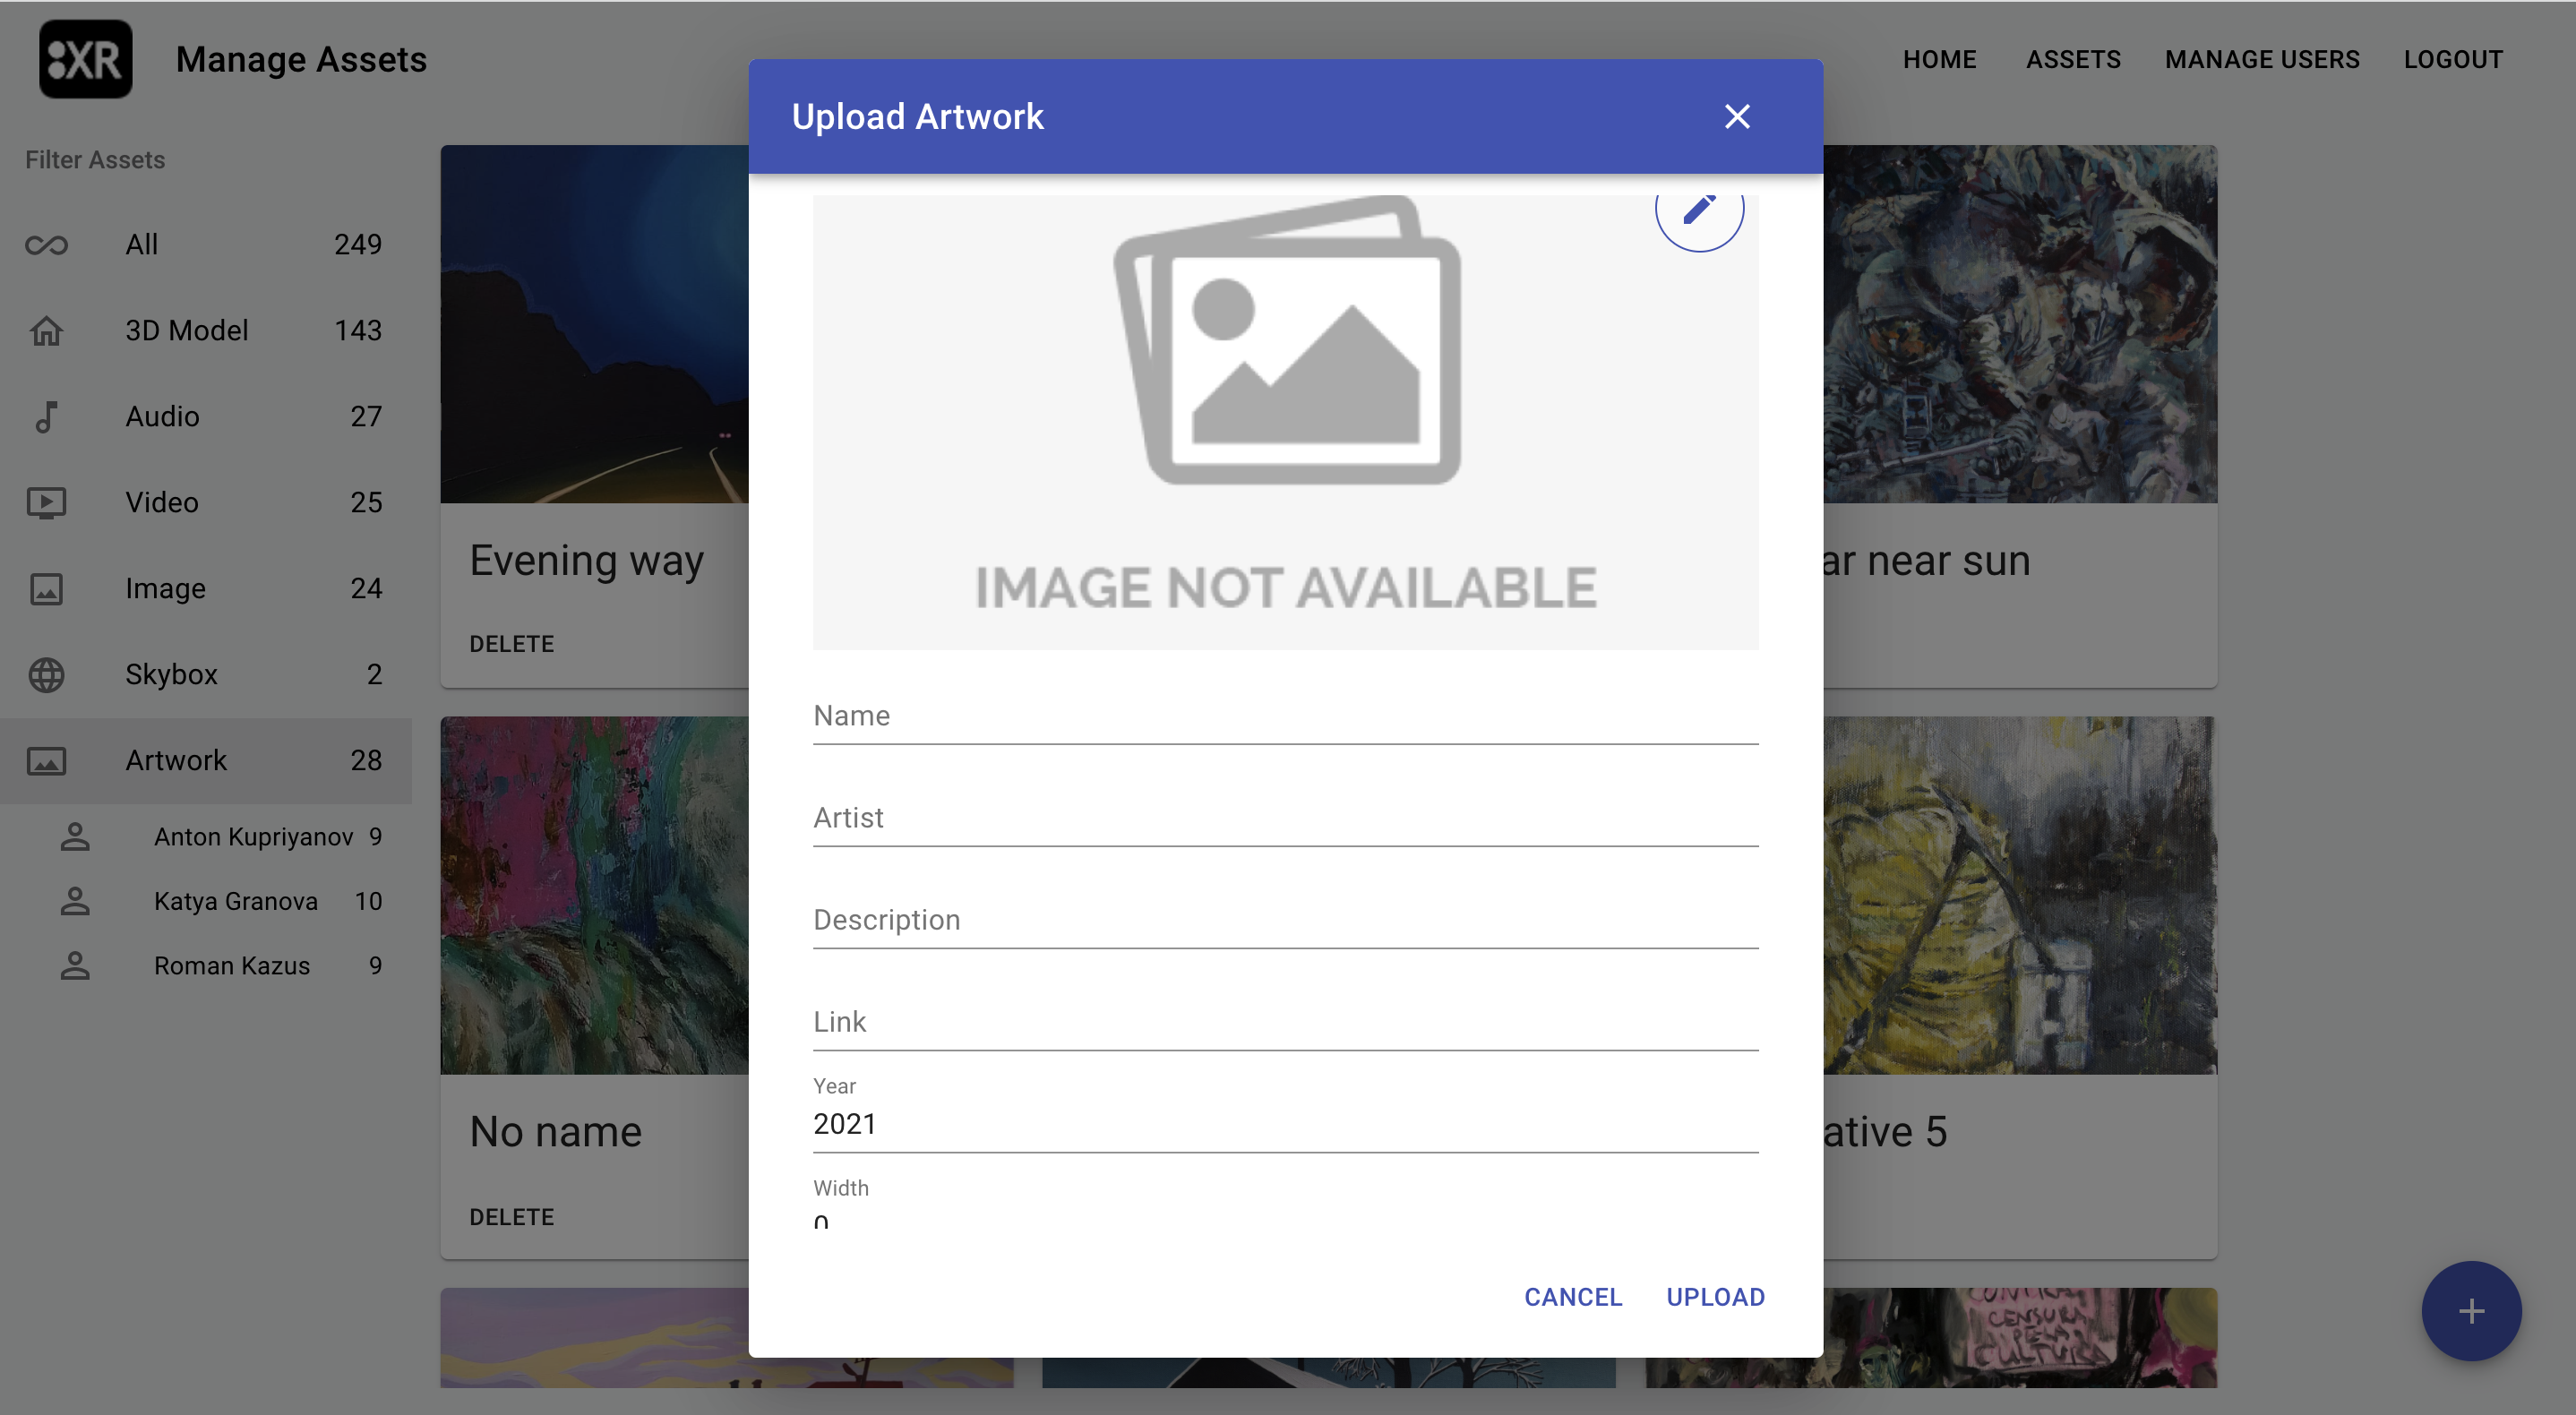
Task: Click the plus add asset button
Action: tap(2470, 1311)
